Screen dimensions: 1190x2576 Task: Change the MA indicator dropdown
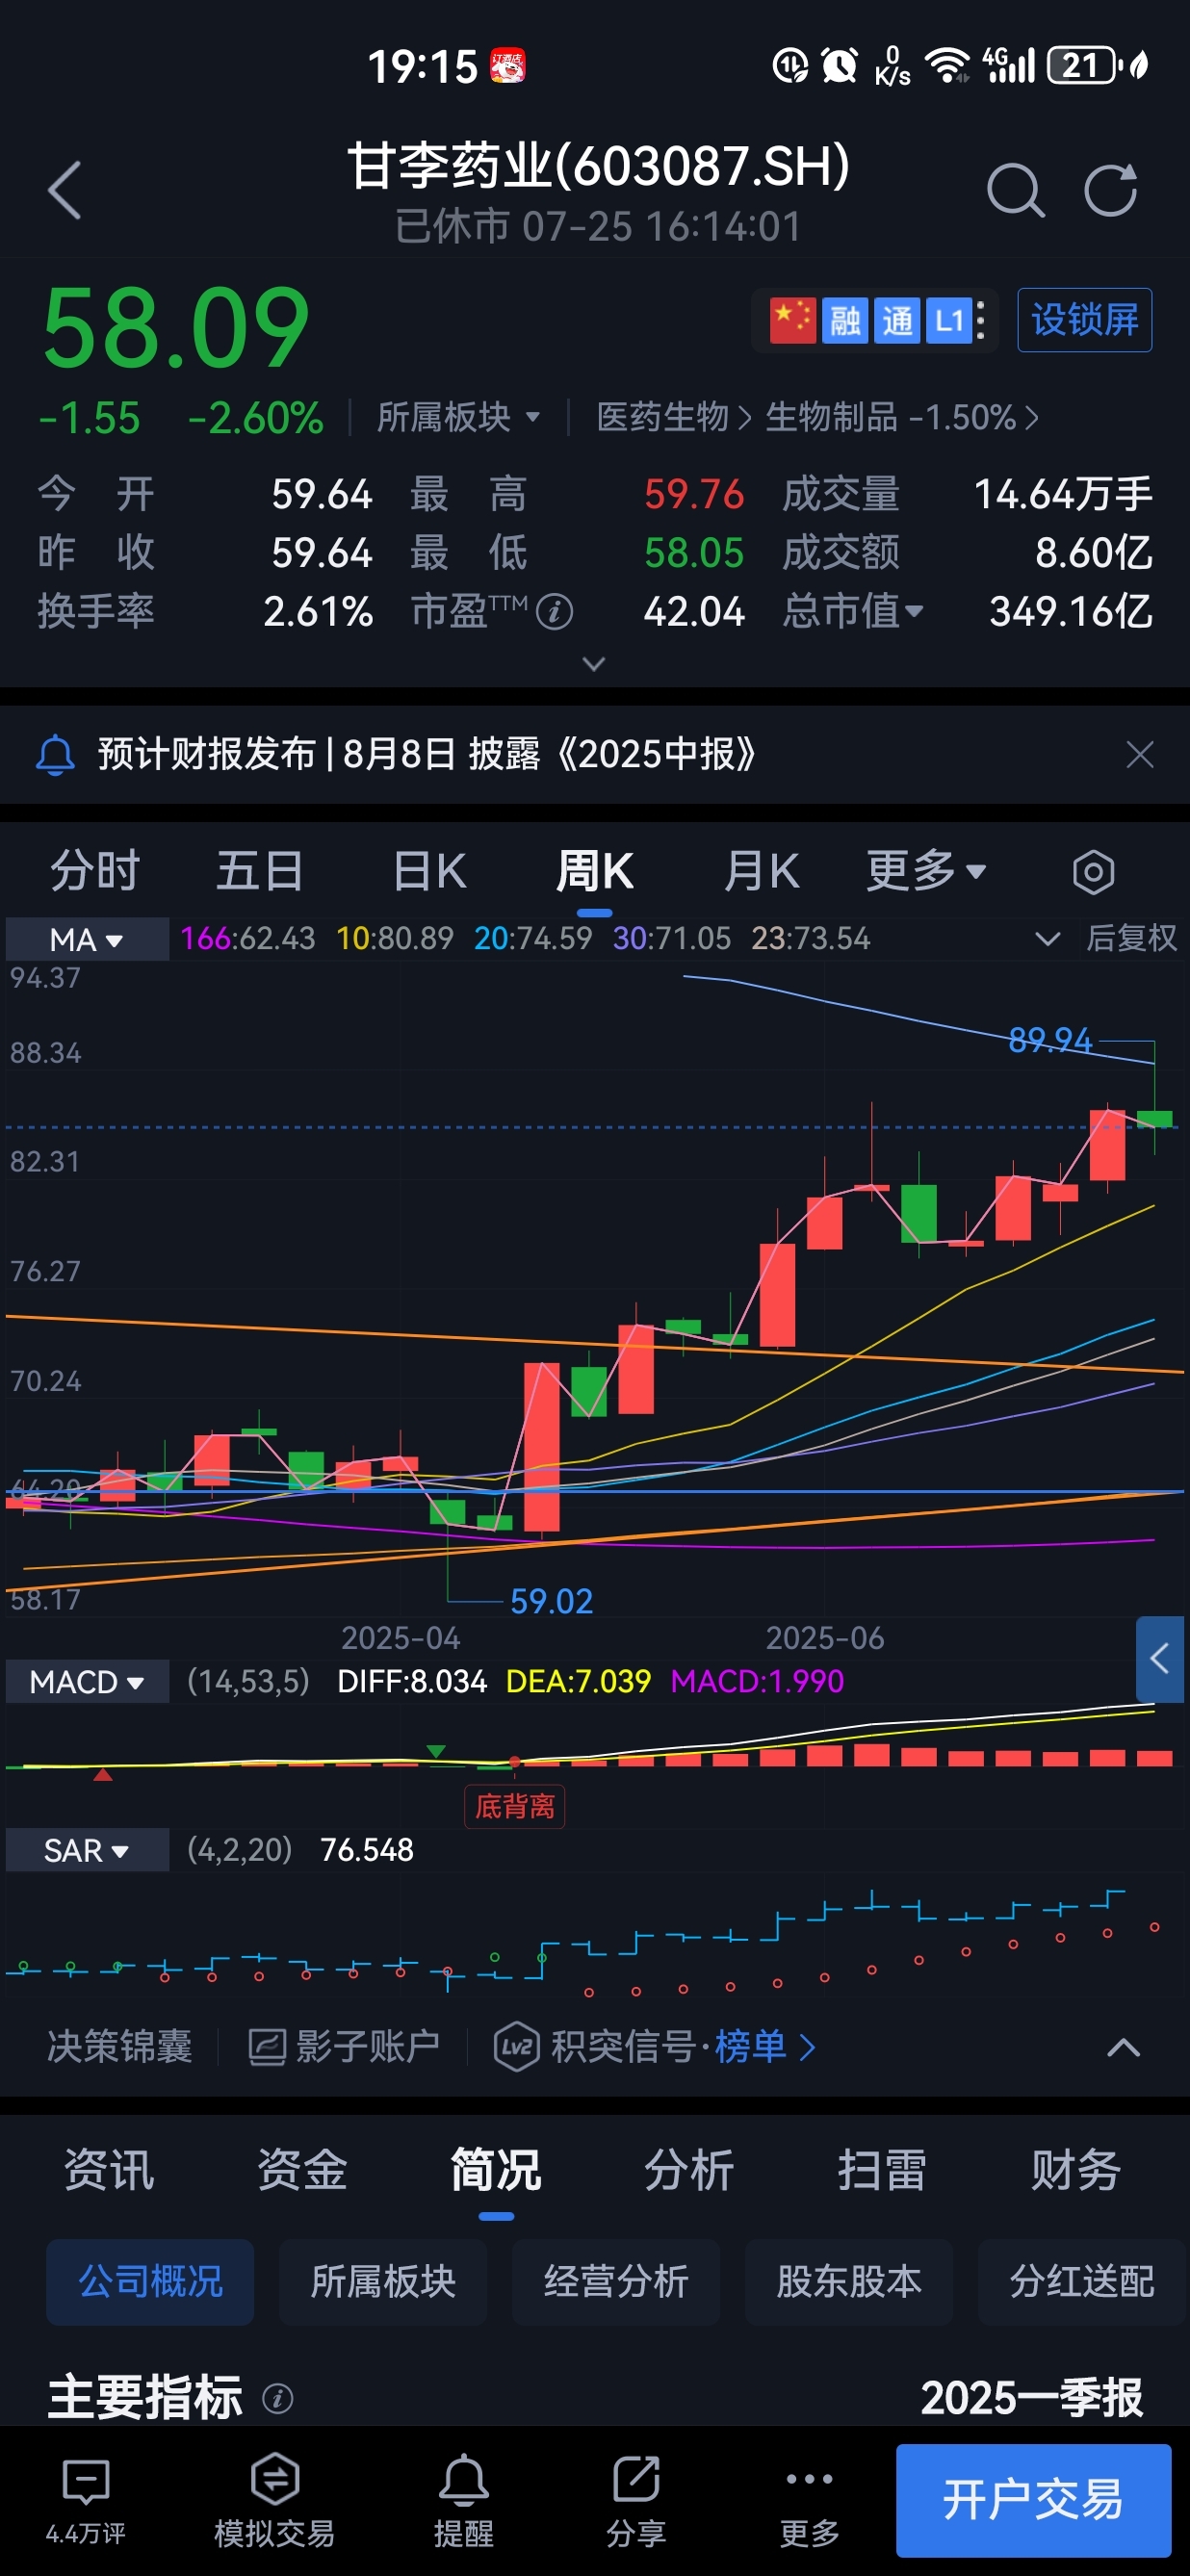[x=87, y=939]
